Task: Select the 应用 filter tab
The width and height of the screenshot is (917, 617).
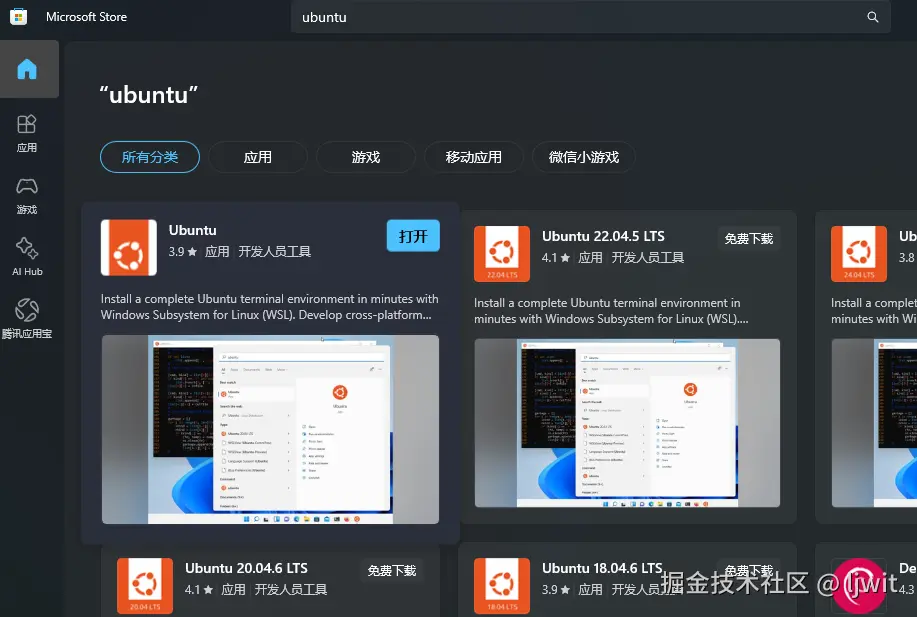Action: pos(258,157)
